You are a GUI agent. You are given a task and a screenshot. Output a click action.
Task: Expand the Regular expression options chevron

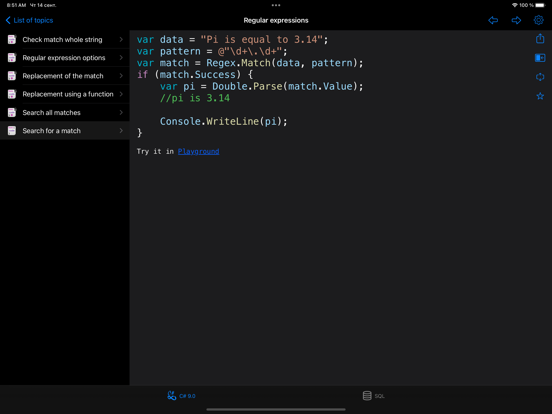[121, 57]
